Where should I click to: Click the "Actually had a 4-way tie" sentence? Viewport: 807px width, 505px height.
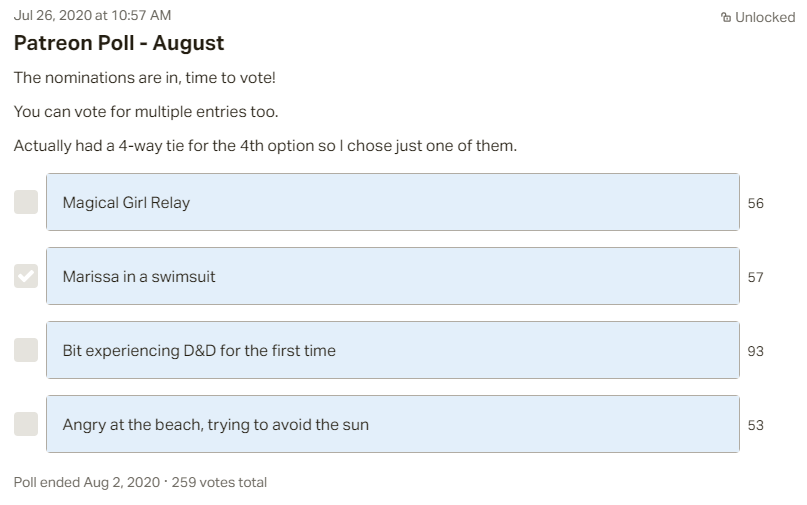(x=265, y=146)
